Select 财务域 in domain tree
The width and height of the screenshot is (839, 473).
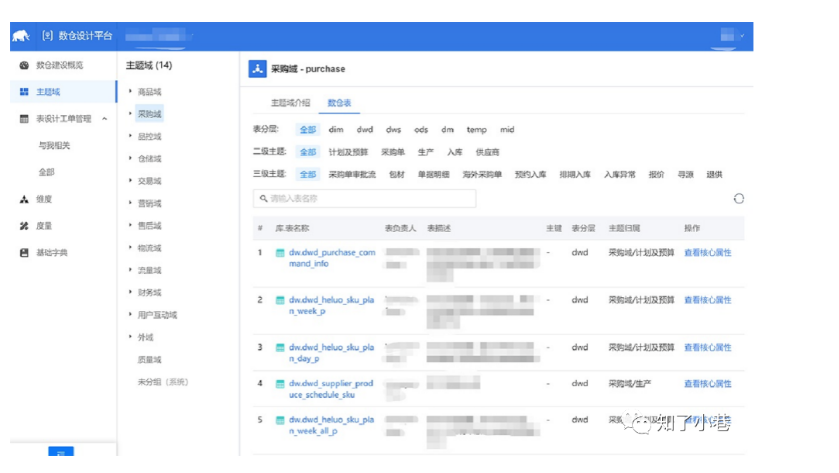click(149, 292)
